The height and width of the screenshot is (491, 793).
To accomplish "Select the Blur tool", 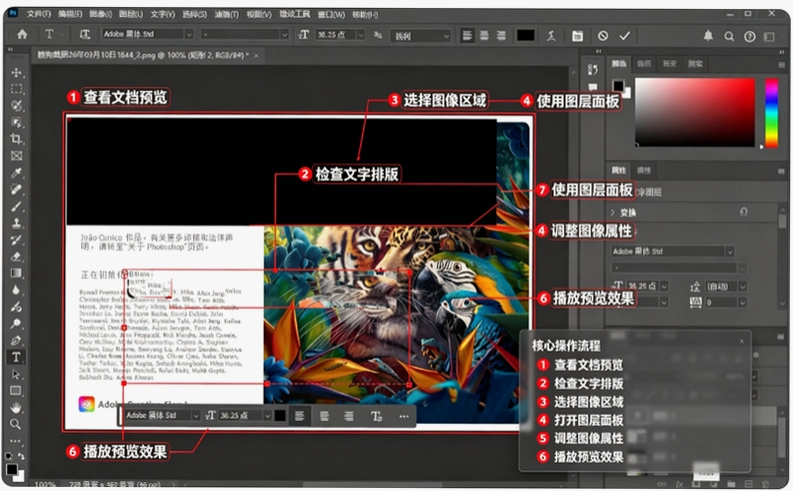I will [x=16, y=290].
